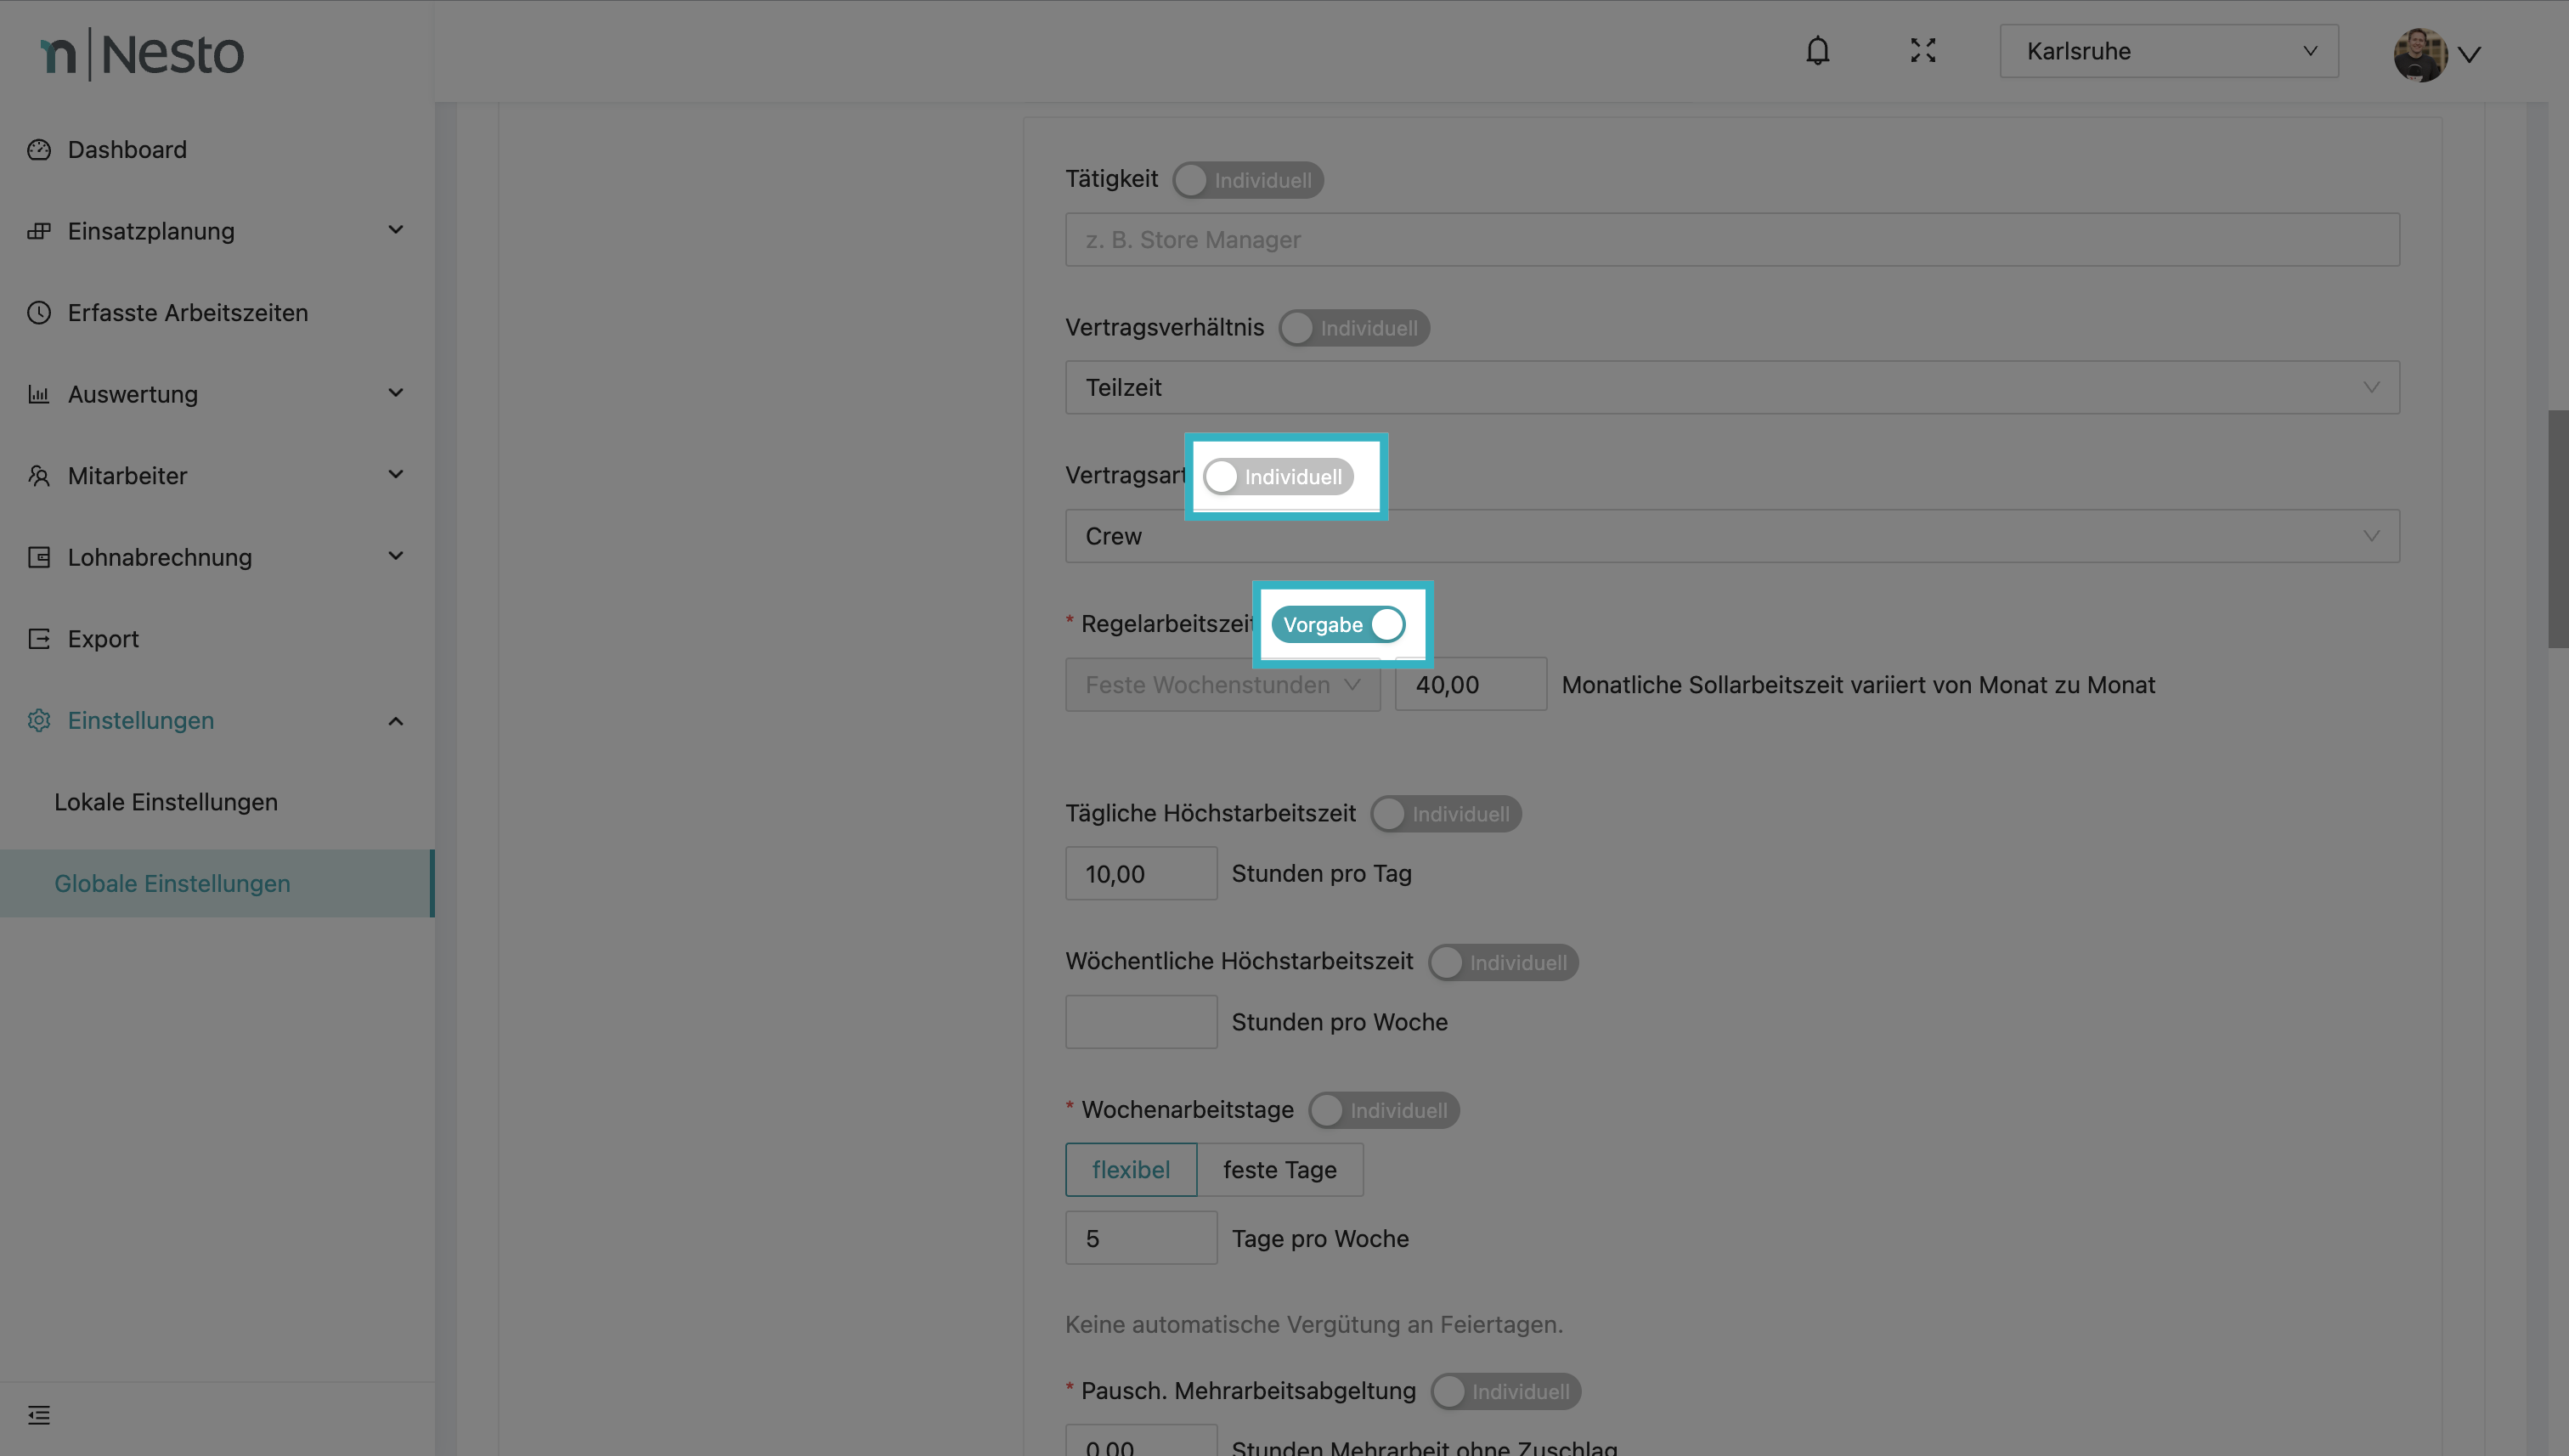Click the Erfasste Arbeitszeiten clock icon
This screenshot has width=2569, height=1456.
[x=39, y=313]
